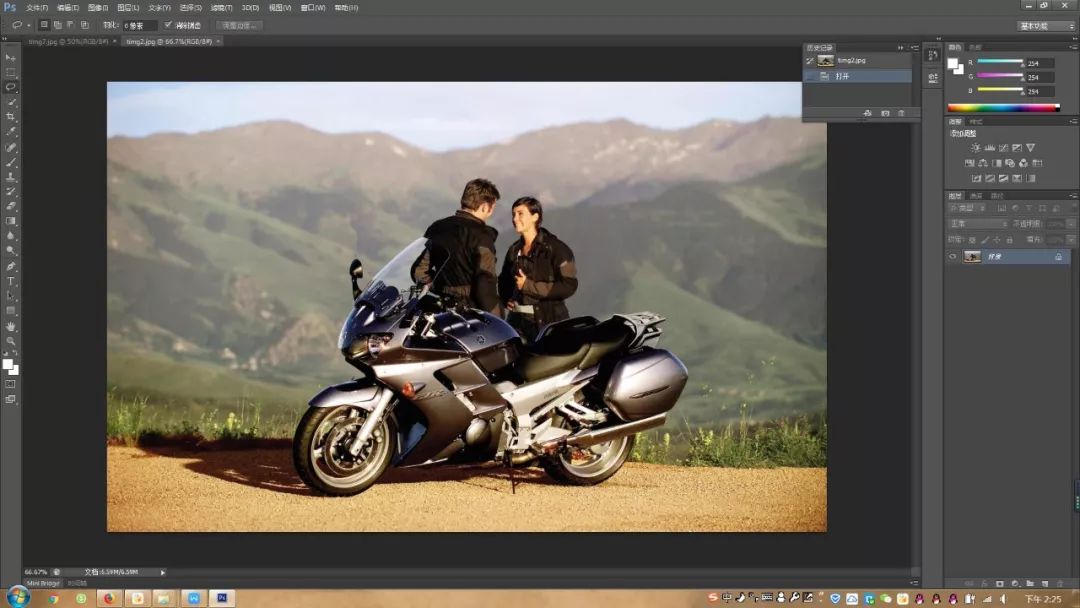
Task: Toggle the anti-alias checkbox in options bar
Action: coord(168,25)
